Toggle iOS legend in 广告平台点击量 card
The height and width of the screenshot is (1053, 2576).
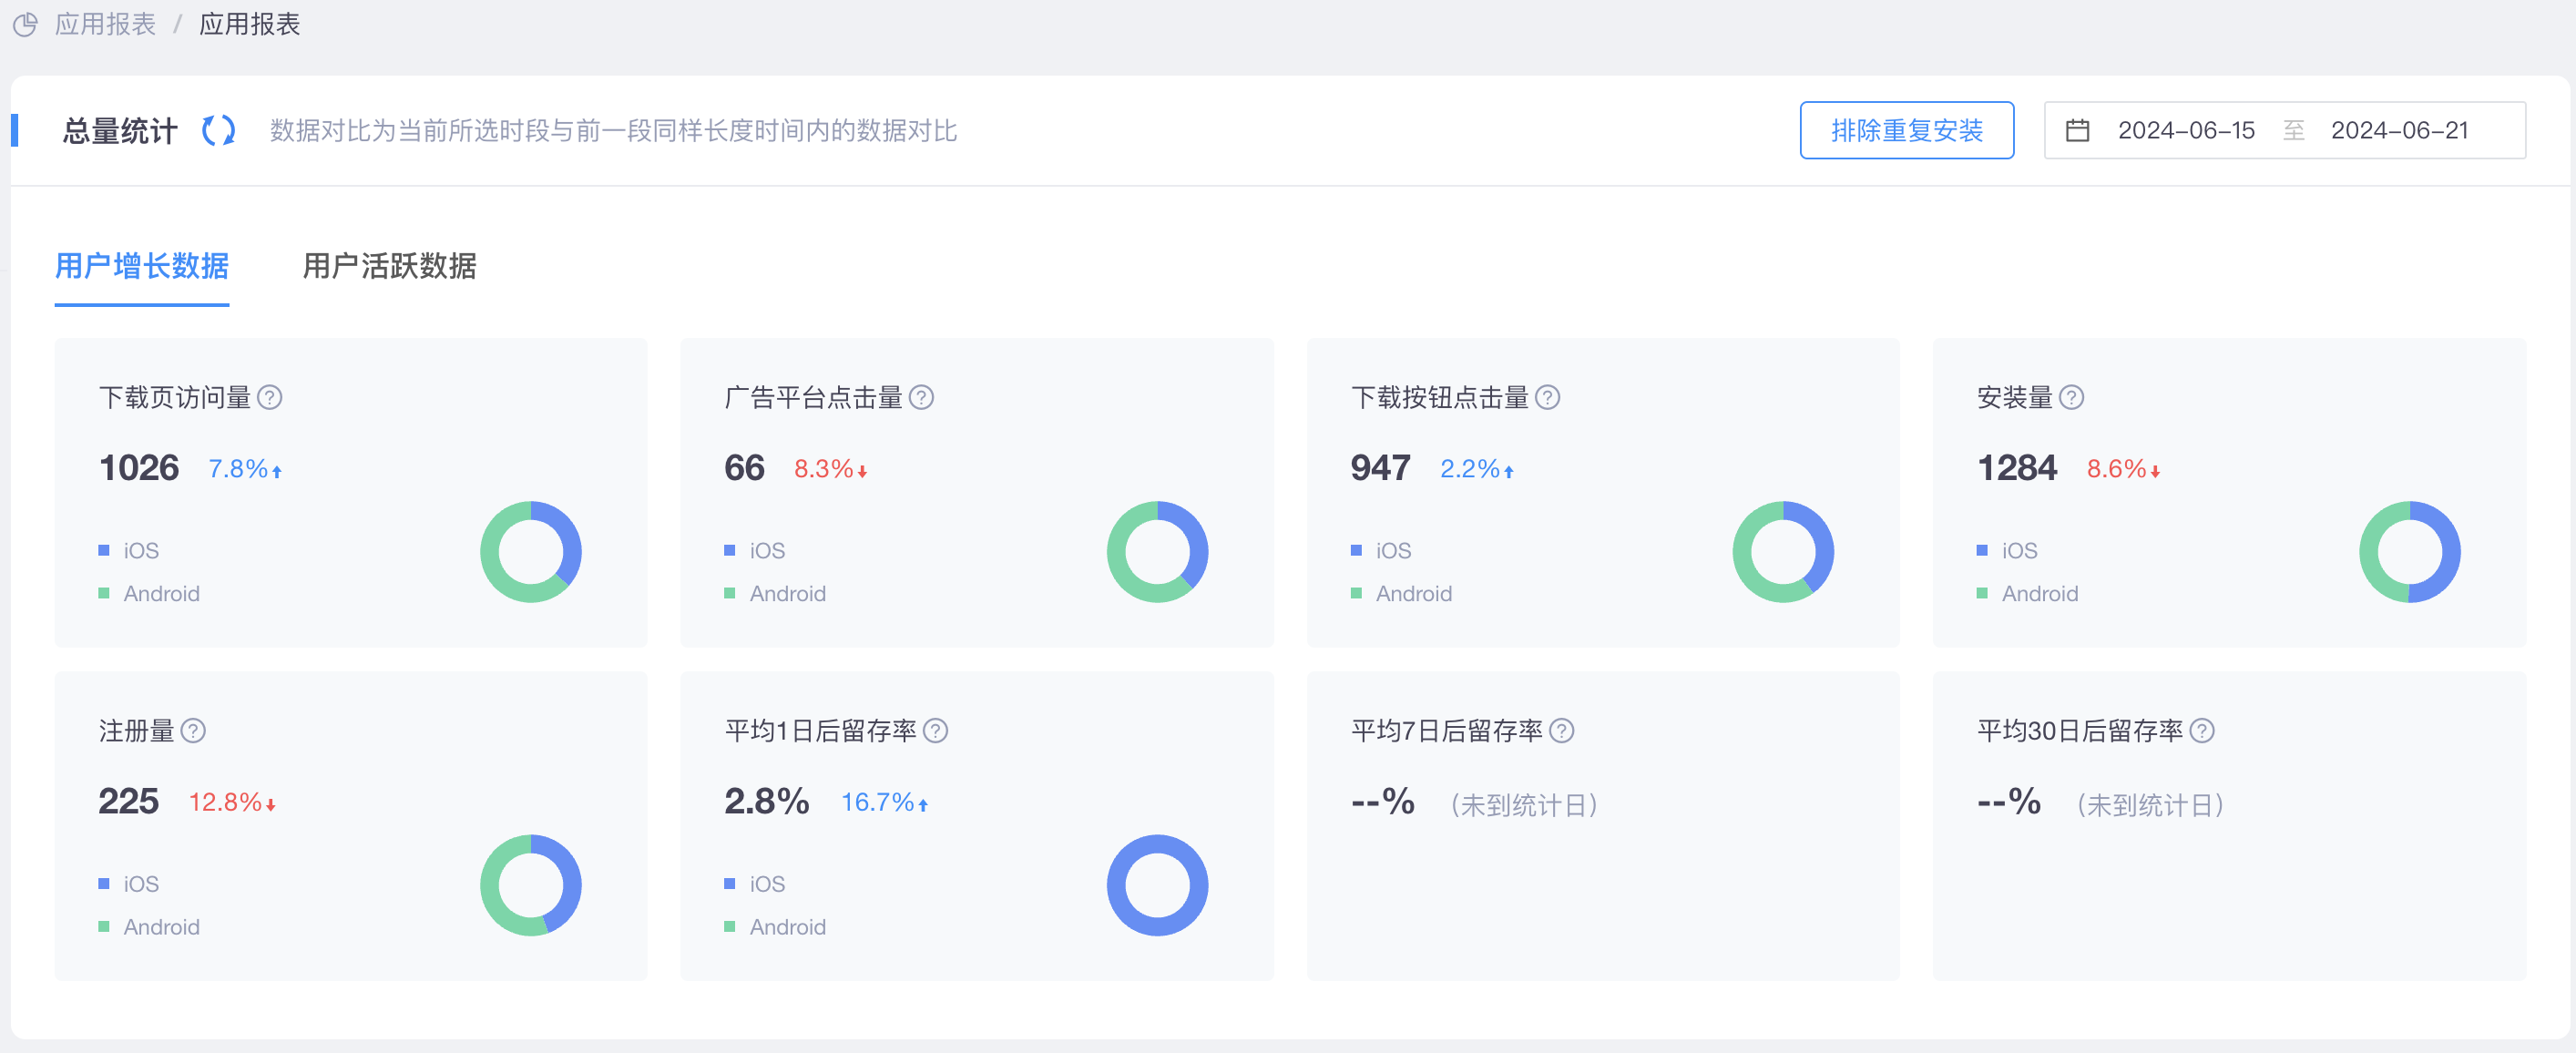755,550
